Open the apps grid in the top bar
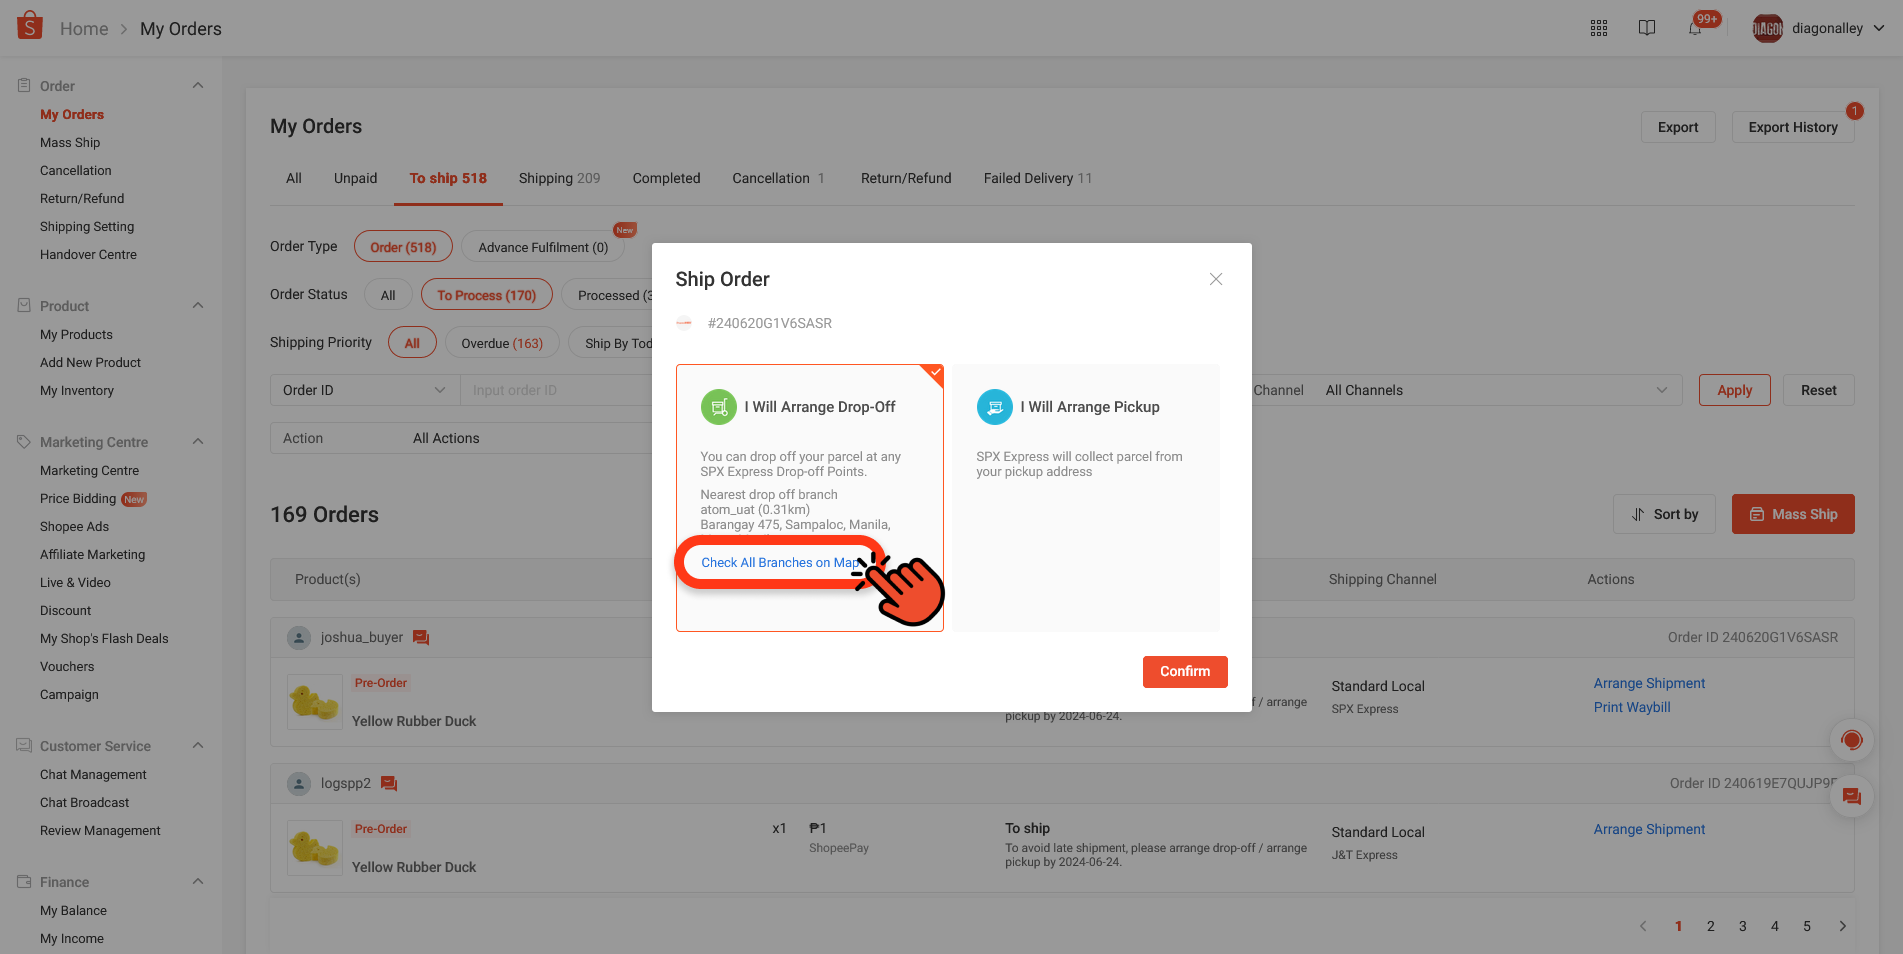This screenshot has width=1903, height=954. [1598, 27]
